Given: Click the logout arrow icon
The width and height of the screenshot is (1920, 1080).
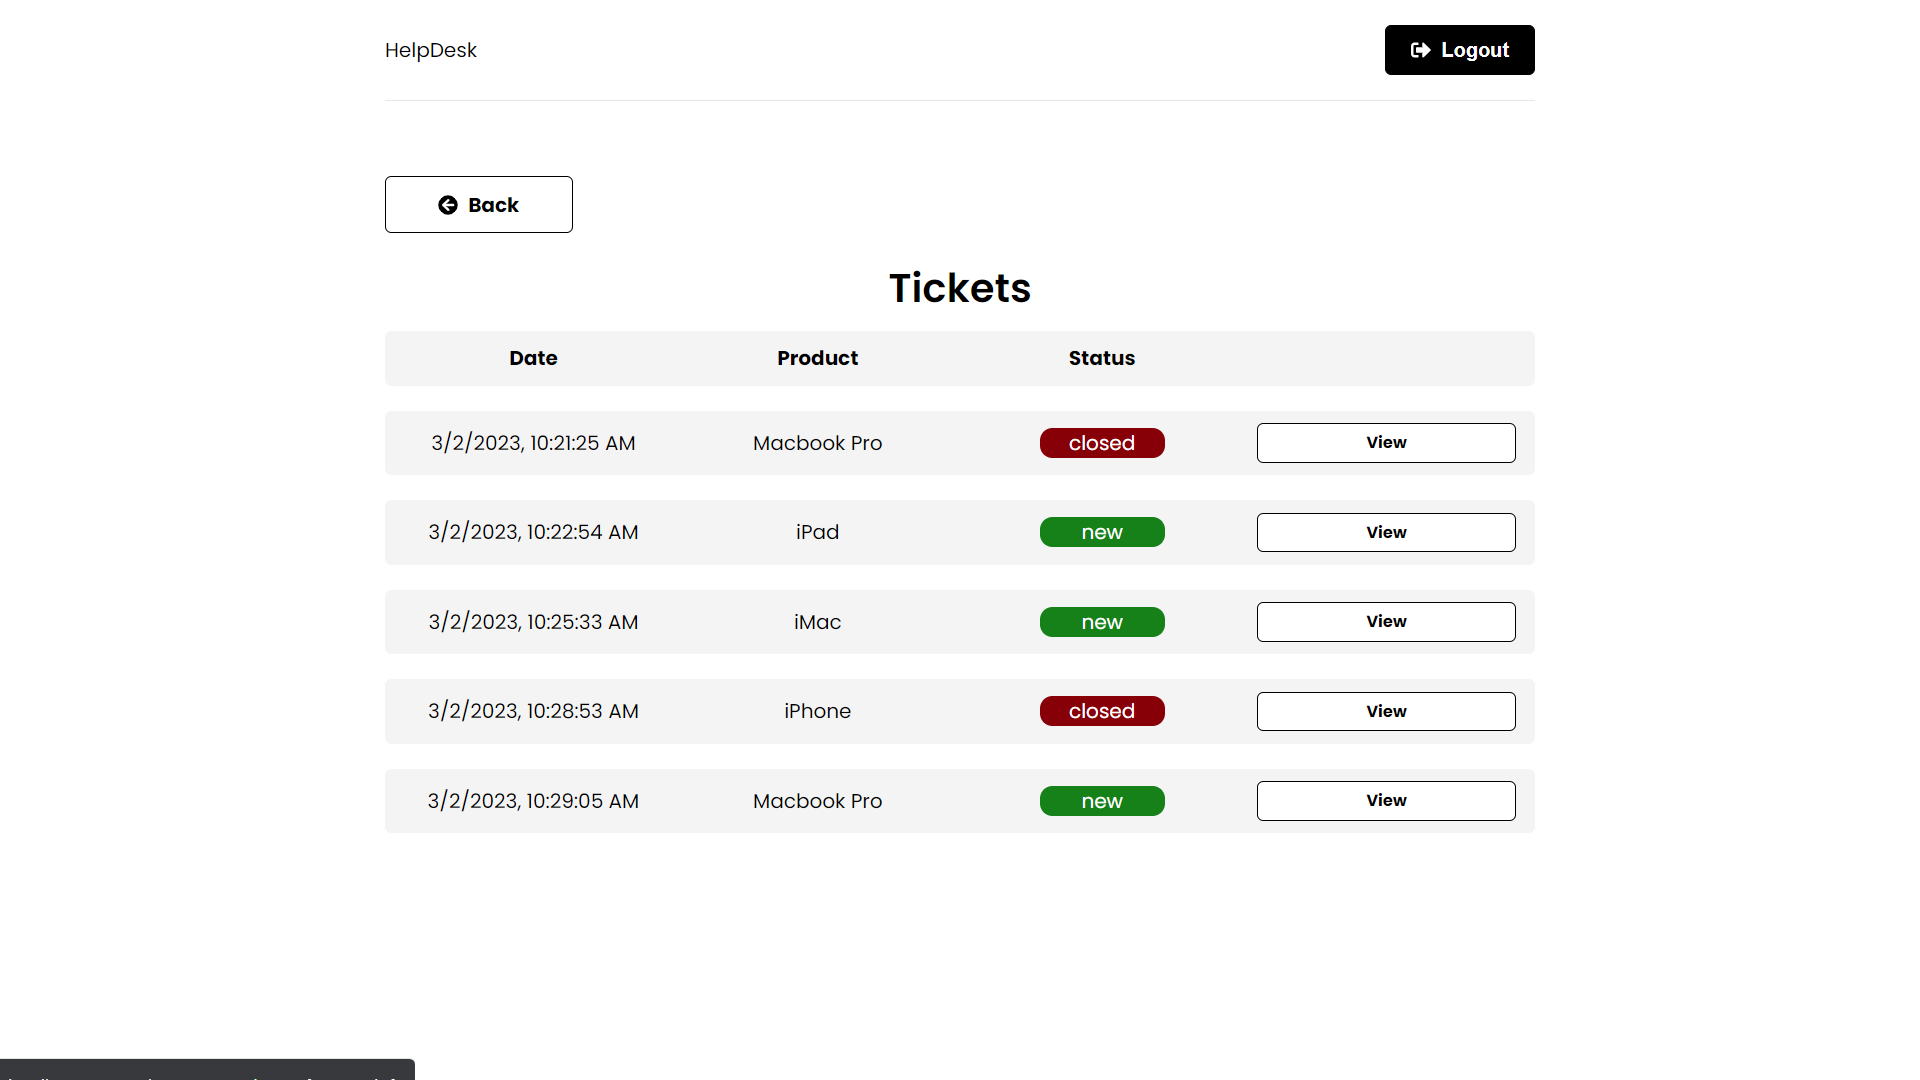Looking at the screenshot, I should pos(1420,50).
